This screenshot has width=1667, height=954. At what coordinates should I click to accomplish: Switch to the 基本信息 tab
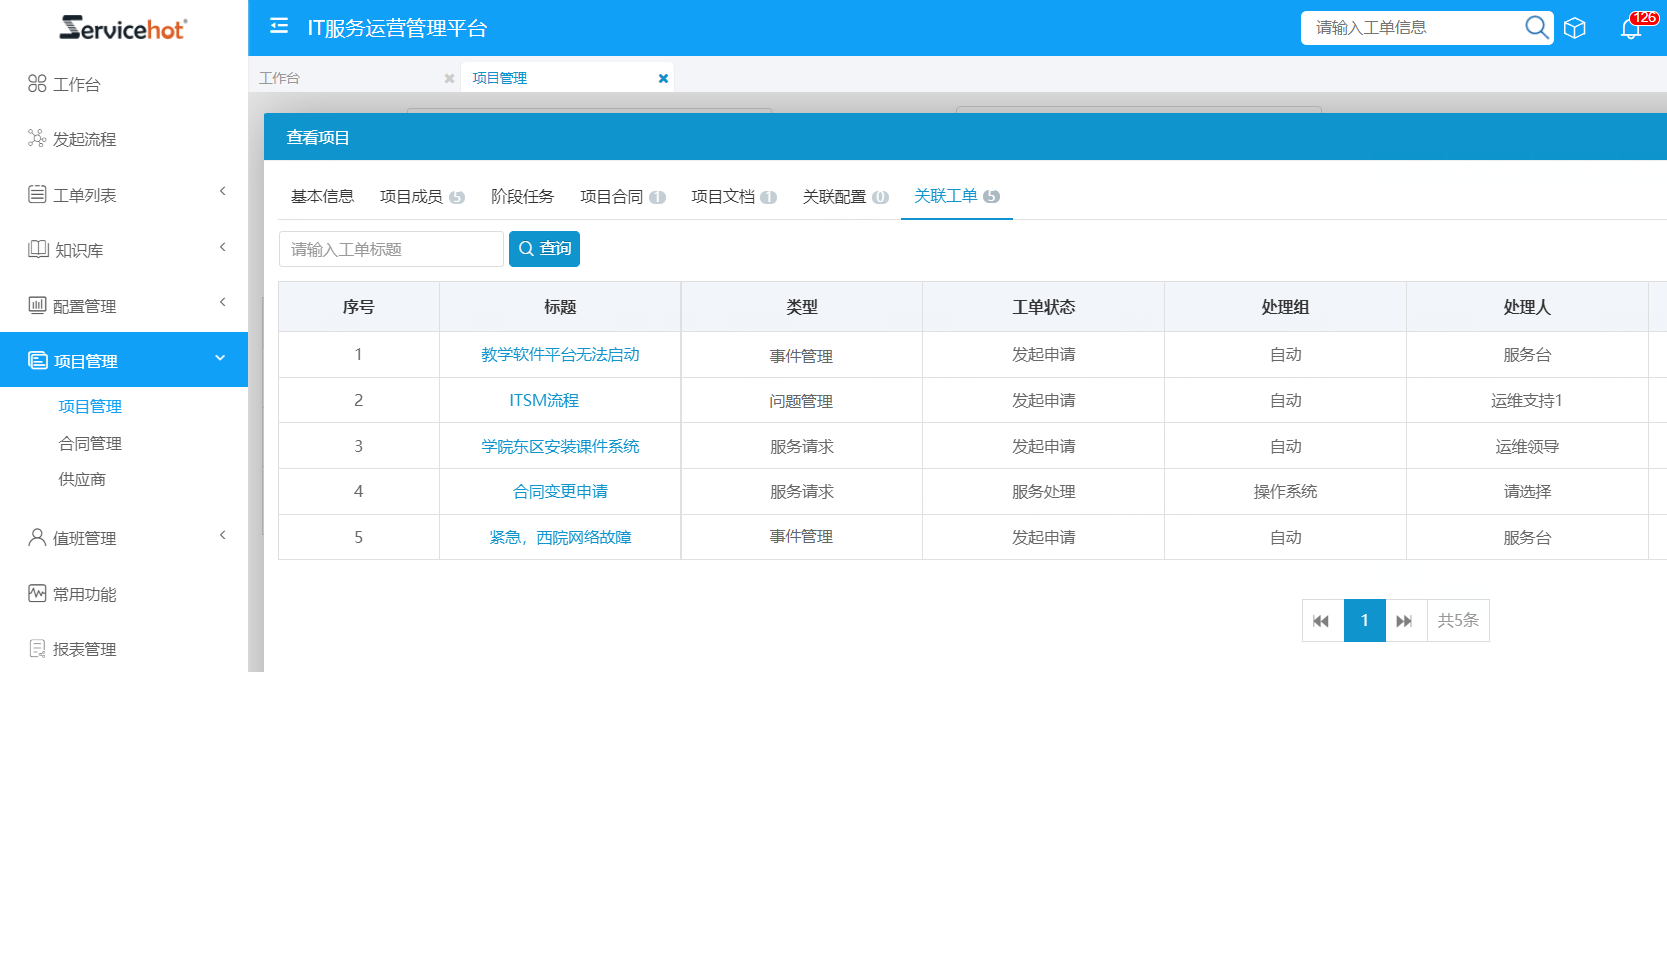[x=321, y=196]
